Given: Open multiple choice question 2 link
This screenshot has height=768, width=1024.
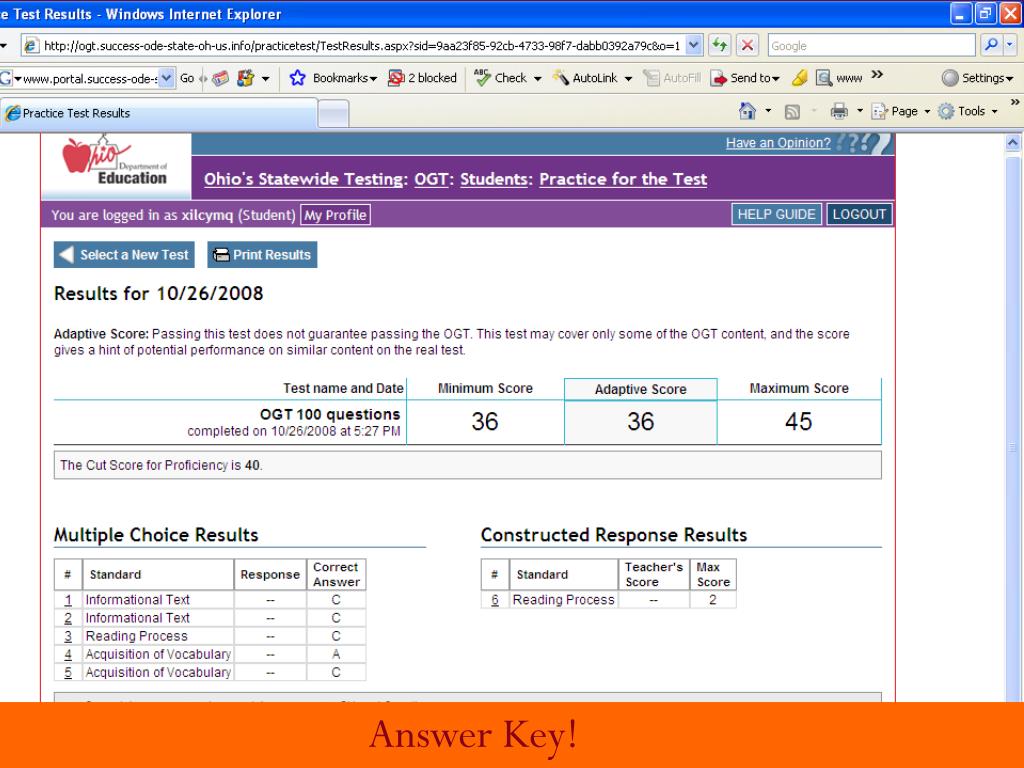Looking at the screenshot, I should point(68,618).
